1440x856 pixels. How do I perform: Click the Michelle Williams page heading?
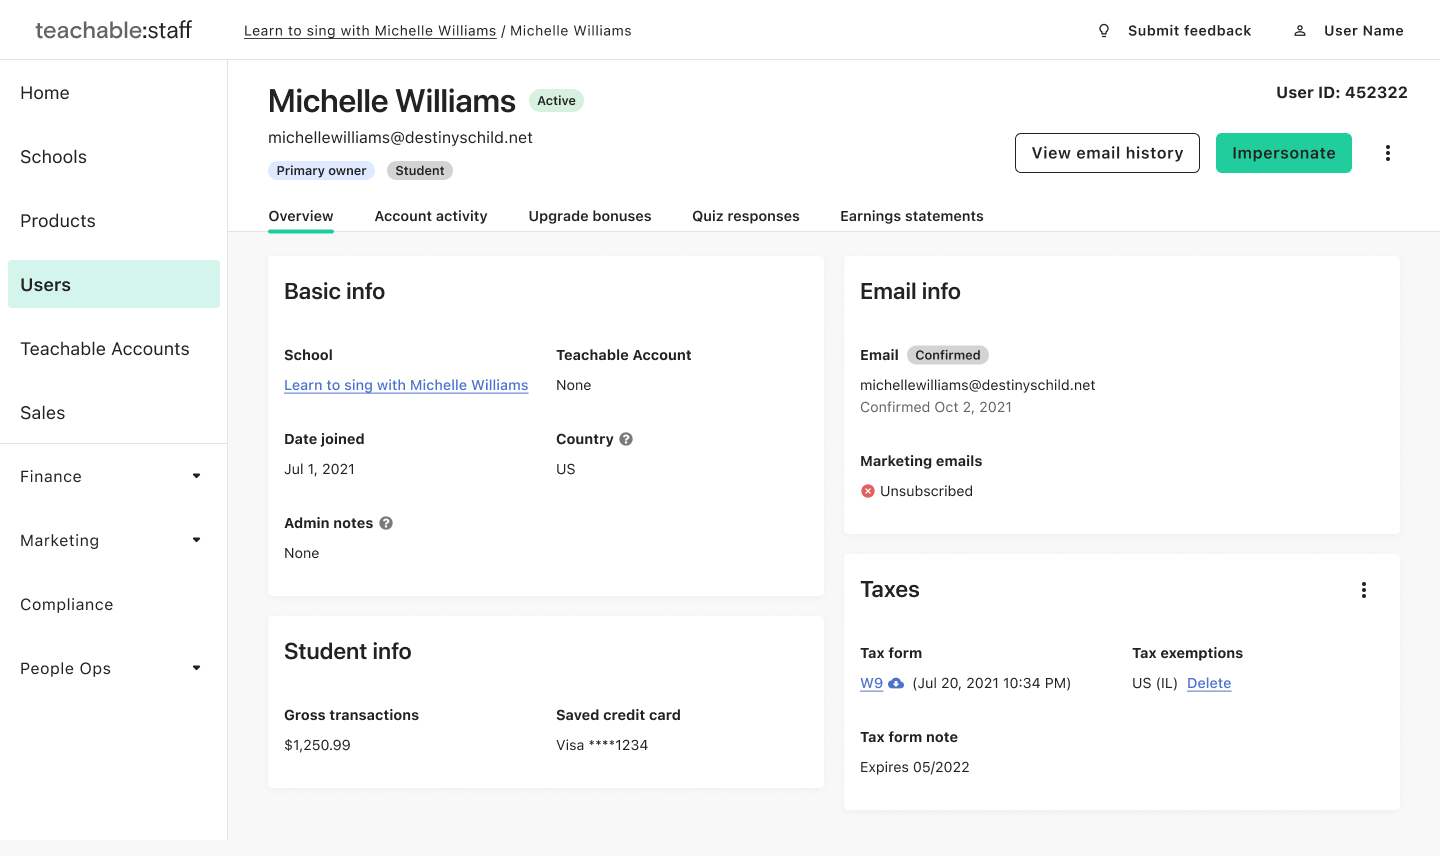tap(392, 101)
